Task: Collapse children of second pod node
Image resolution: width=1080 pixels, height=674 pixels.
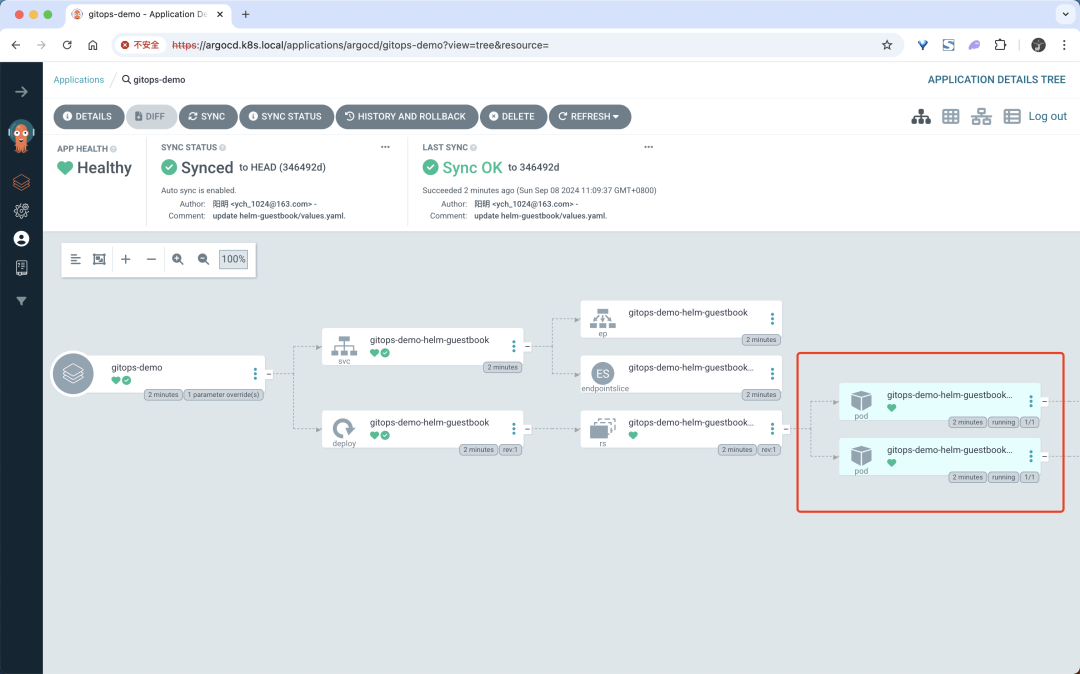Action: 1045,456
